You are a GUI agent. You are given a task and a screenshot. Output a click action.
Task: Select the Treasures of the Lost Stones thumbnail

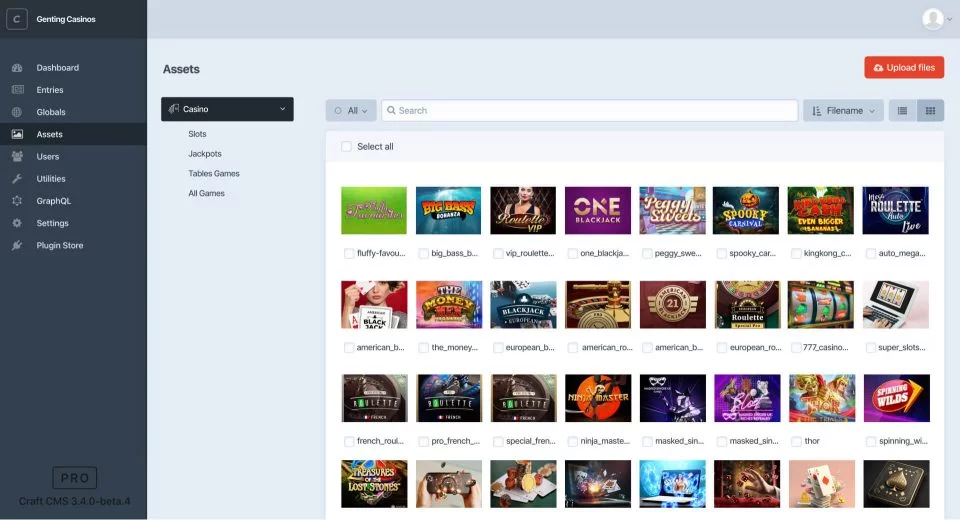[x=374, y=484]
